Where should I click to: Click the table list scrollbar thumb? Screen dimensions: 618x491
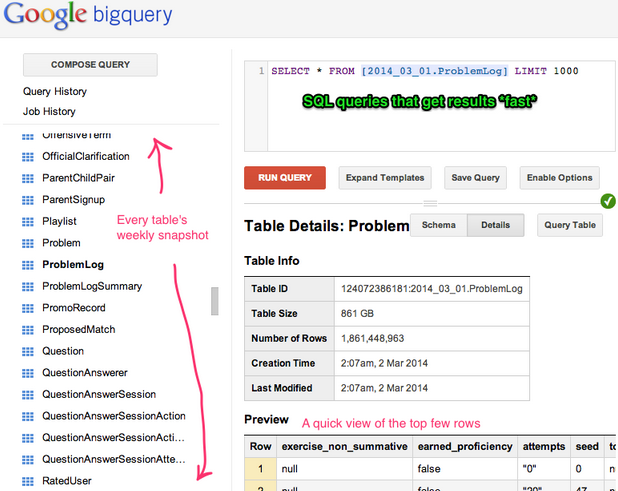(213, 301)
